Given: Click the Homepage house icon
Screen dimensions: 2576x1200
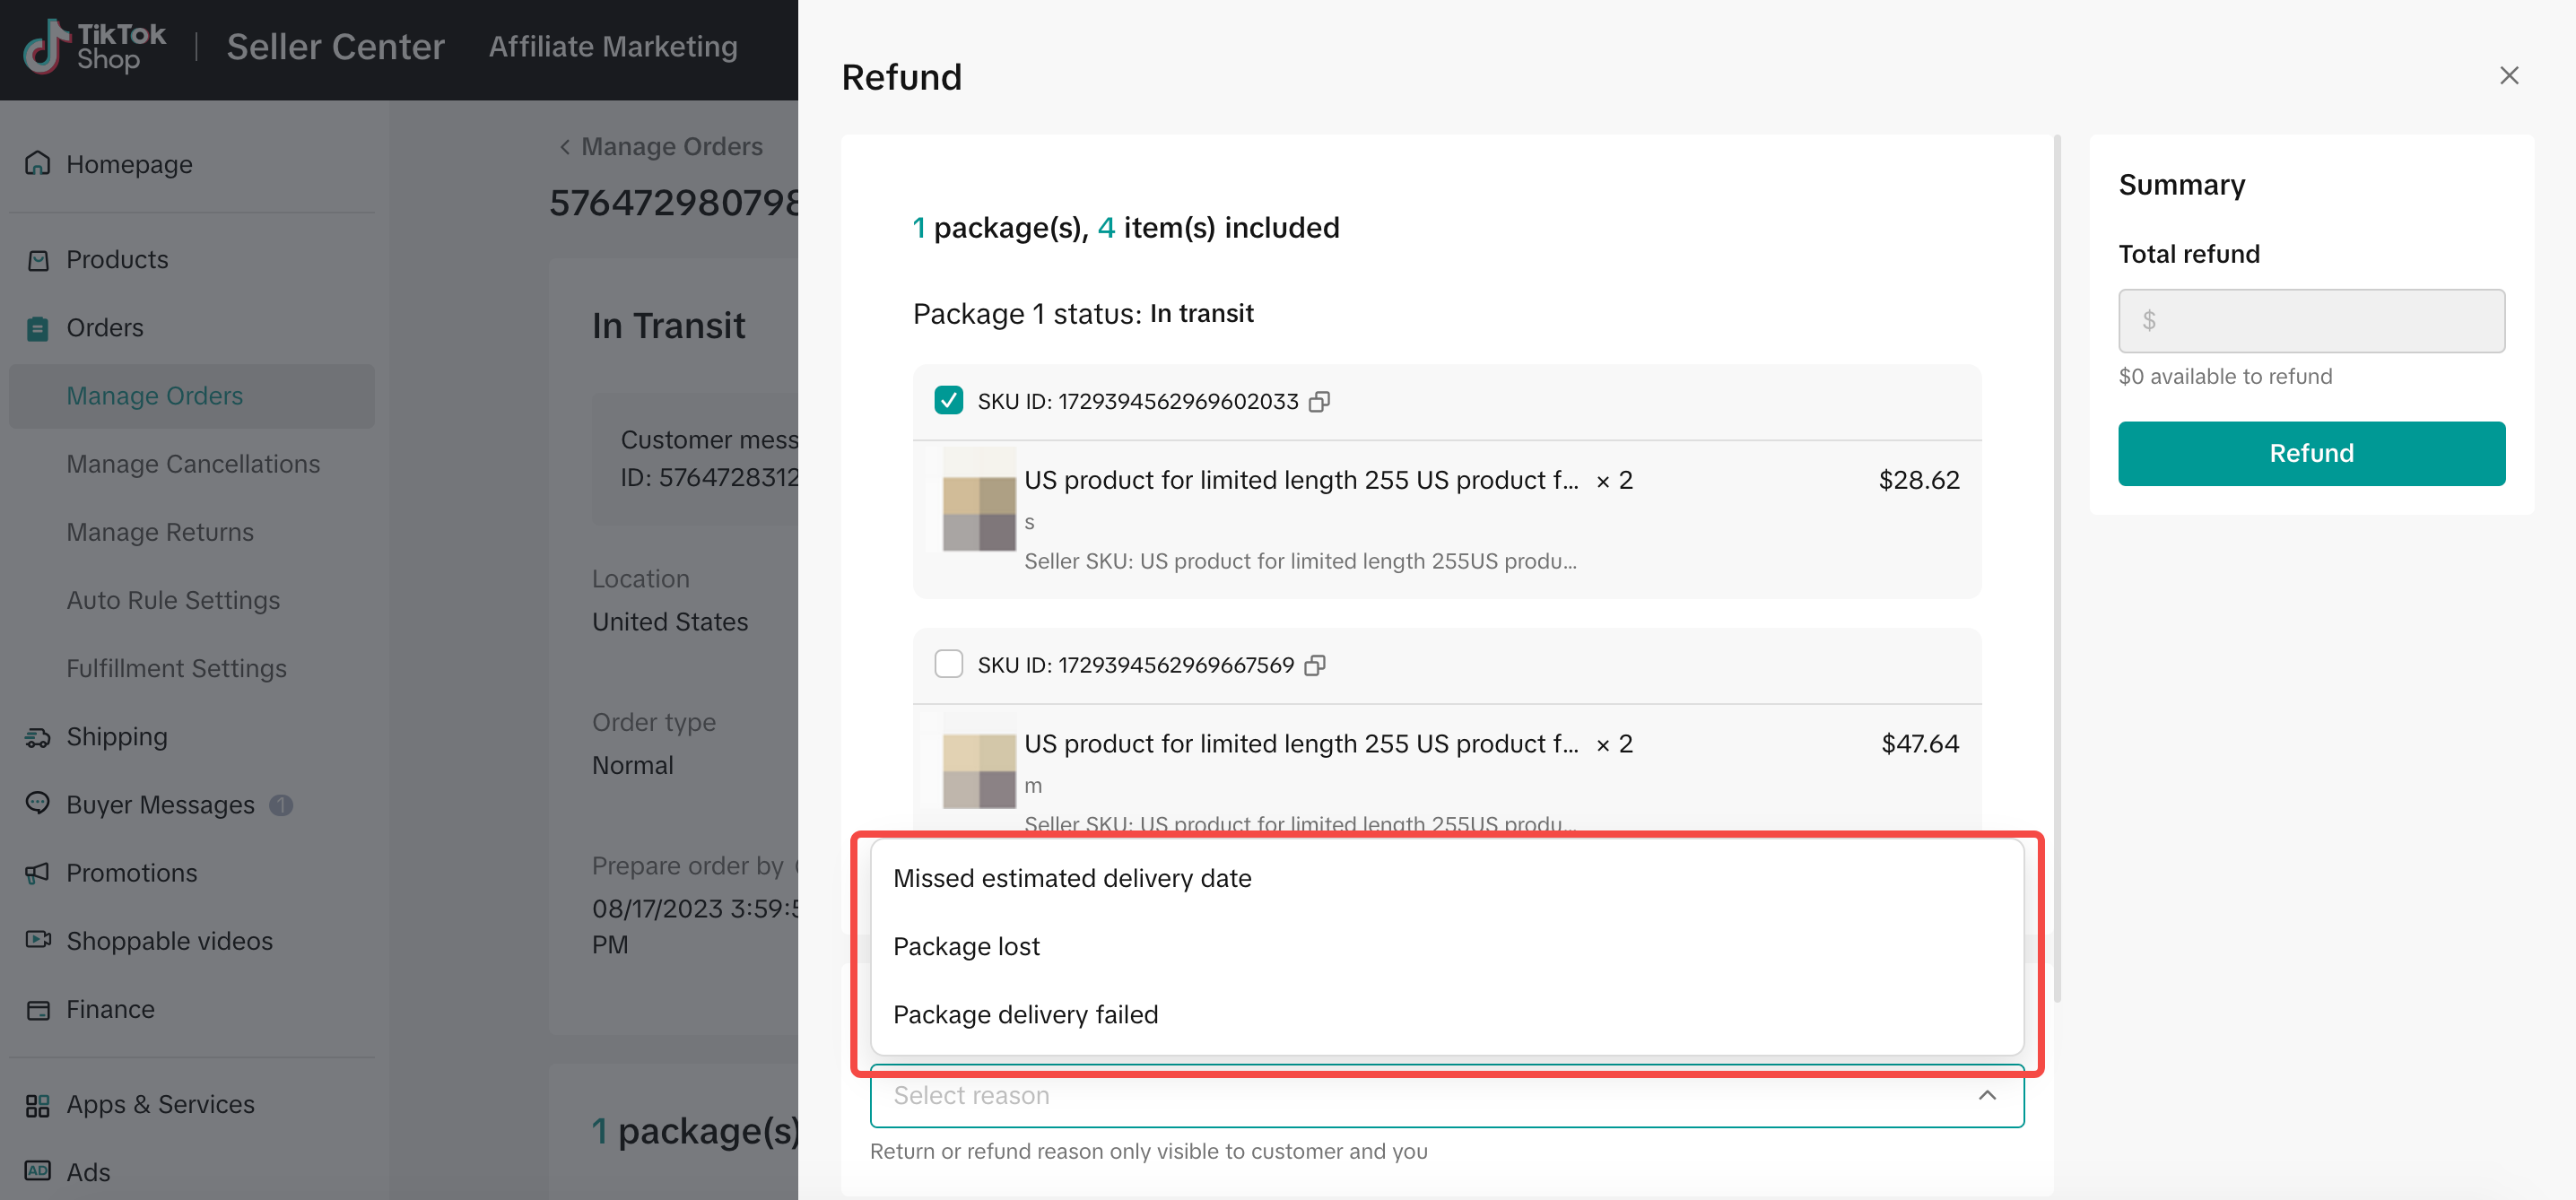Looking at the screenshot, I should (38, 163).
